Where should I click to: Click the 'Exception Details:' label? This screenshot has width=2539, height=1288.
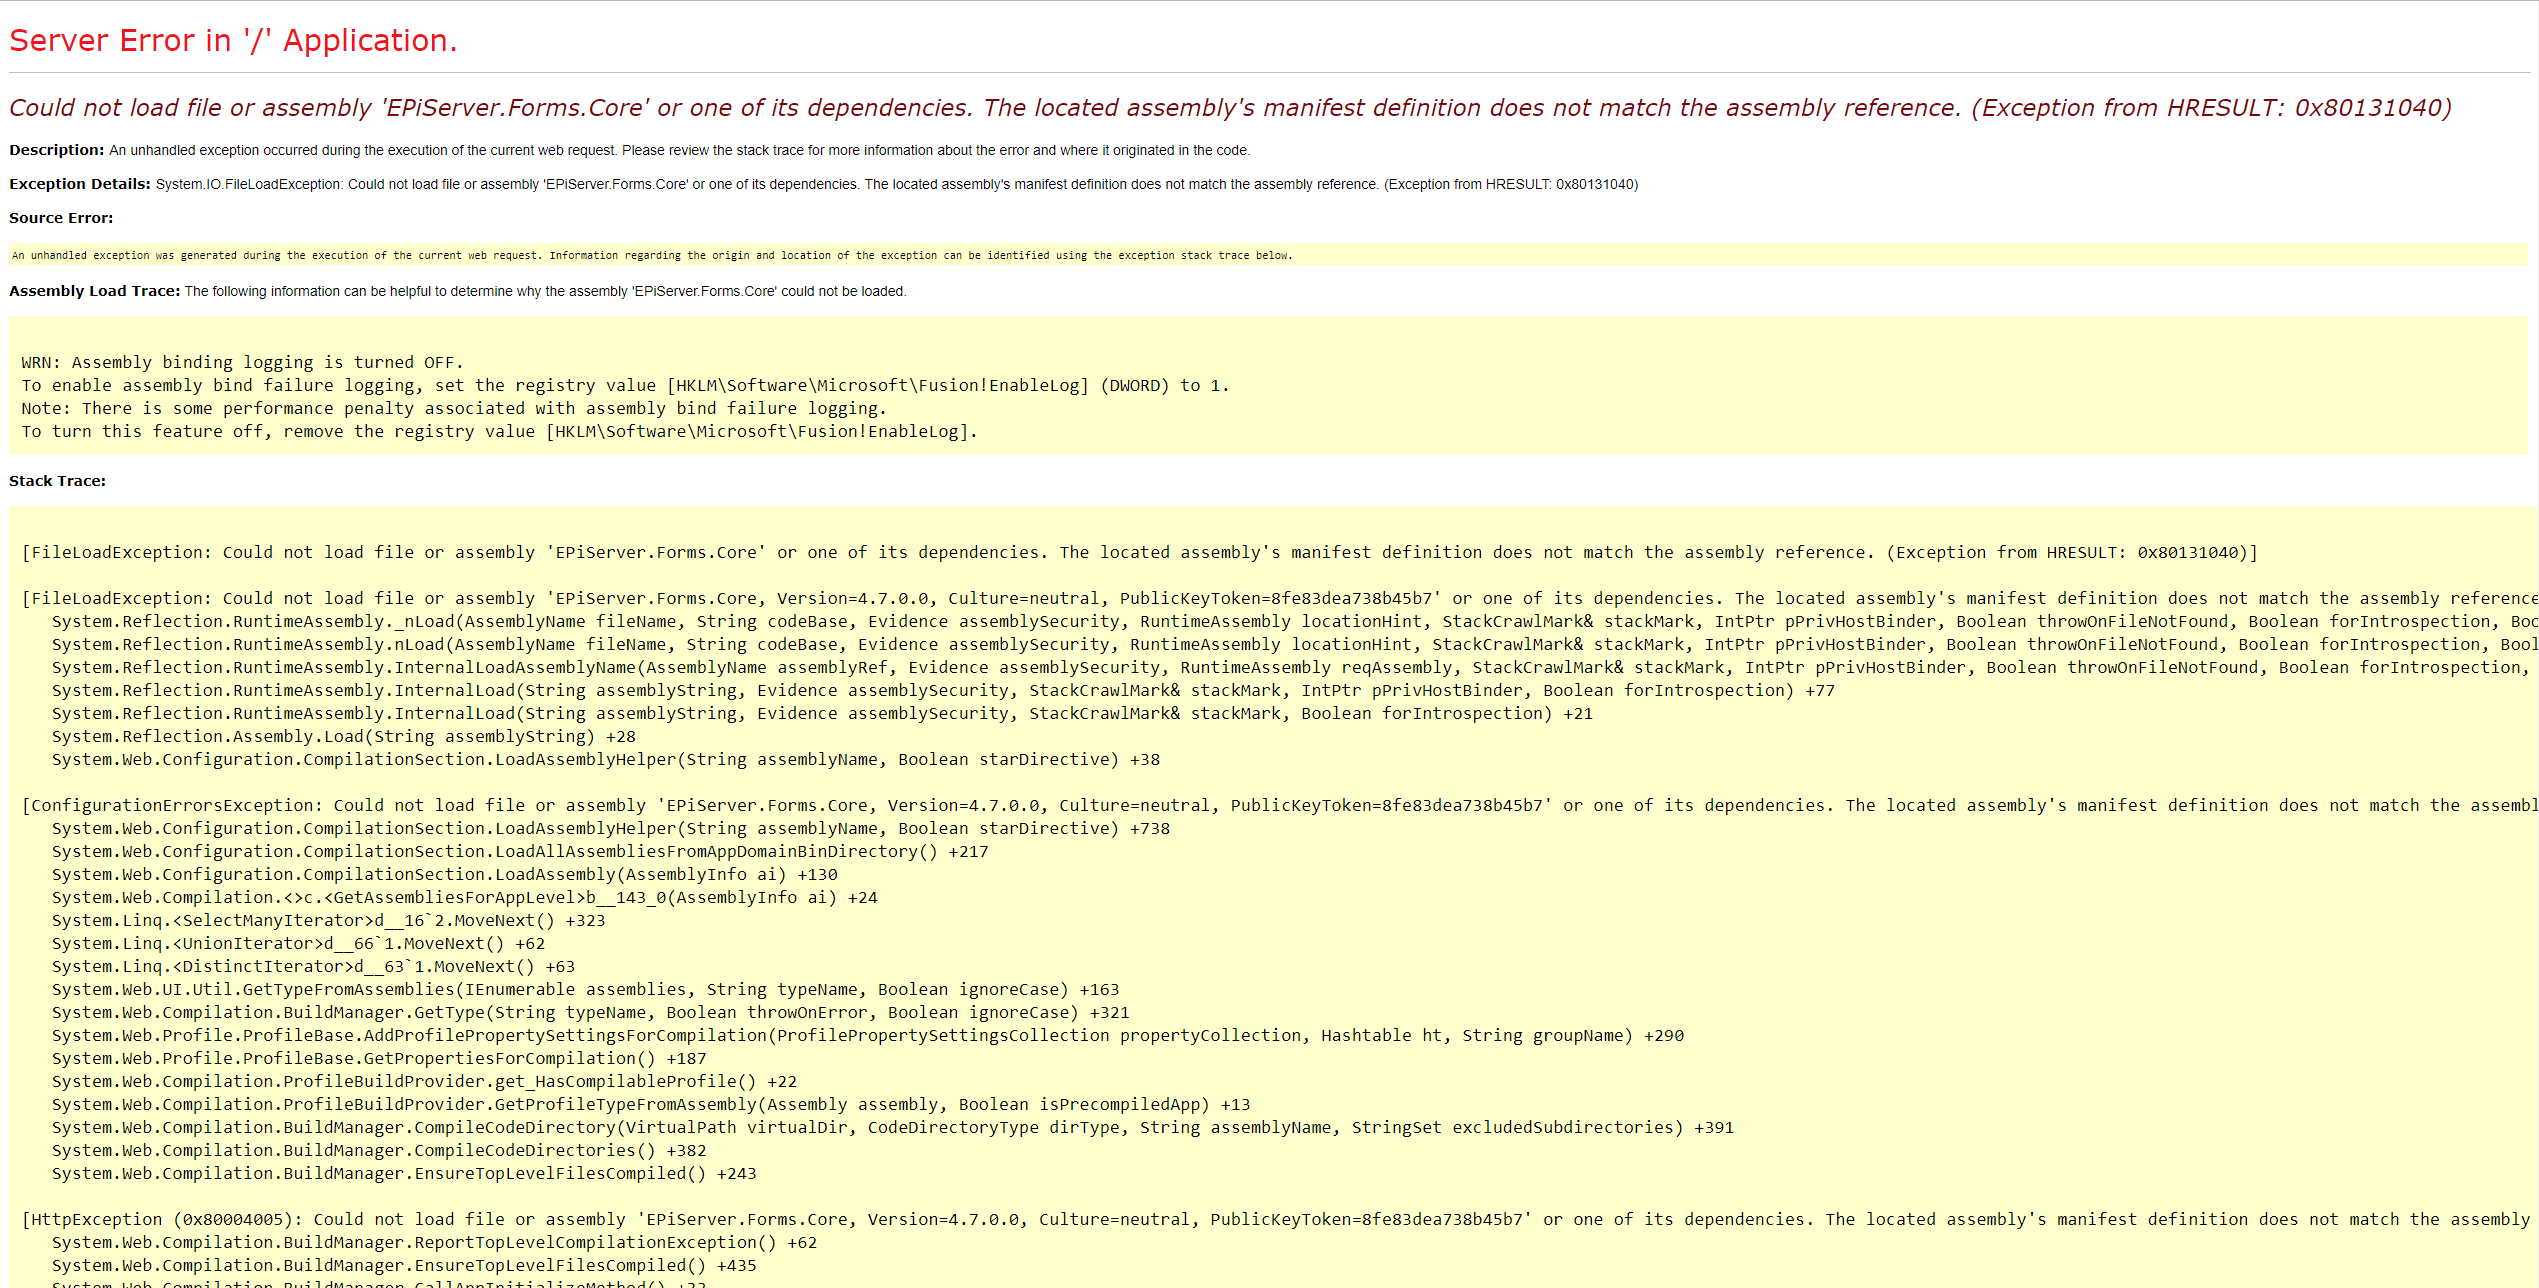click(x=80, y=184)
